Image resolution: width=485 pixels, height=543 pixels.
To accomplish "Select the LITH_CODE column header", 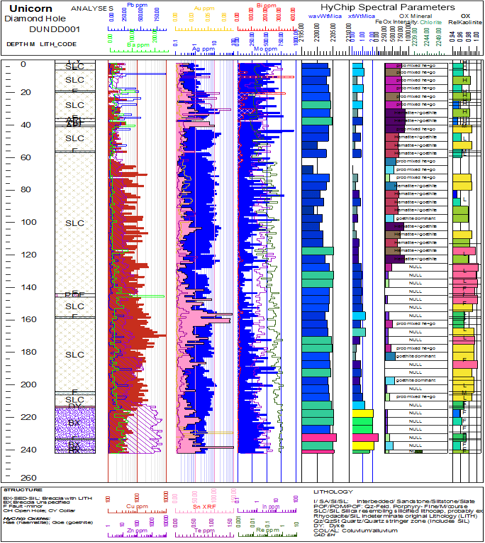I will pos(58,44).
